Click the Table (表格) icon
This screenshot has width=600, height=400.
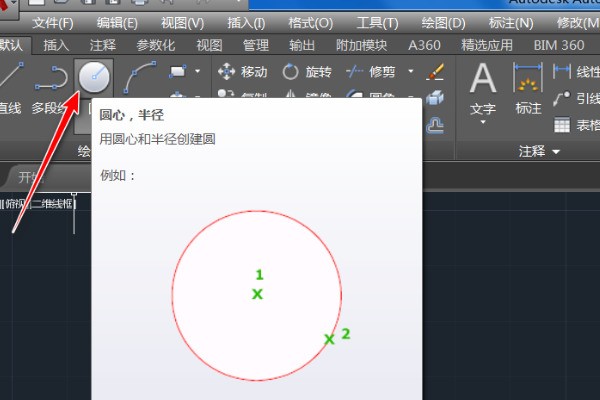point(563,125)
